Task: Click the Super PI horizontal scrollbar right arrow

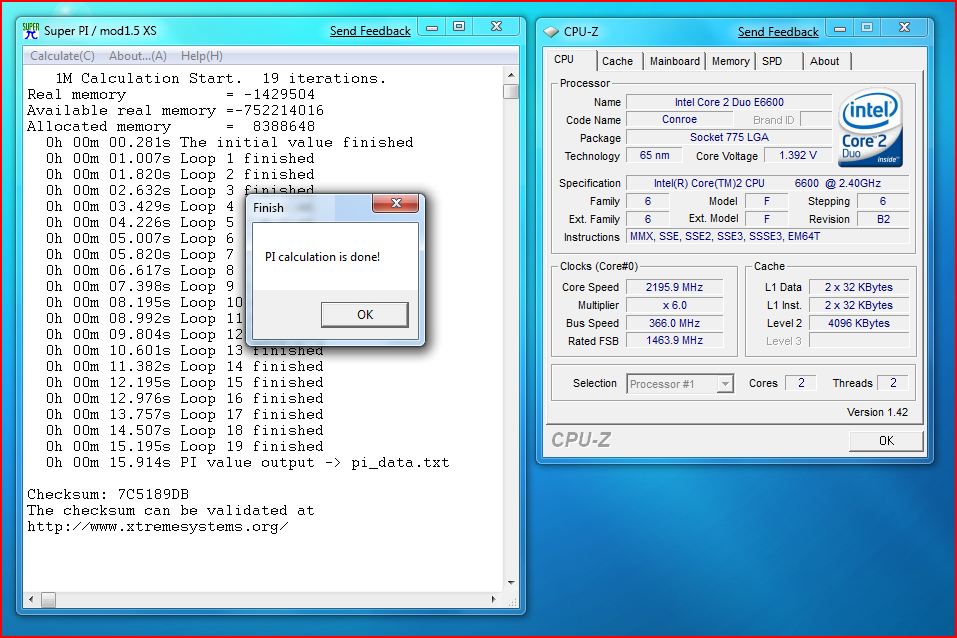Action: coord(494,600)
